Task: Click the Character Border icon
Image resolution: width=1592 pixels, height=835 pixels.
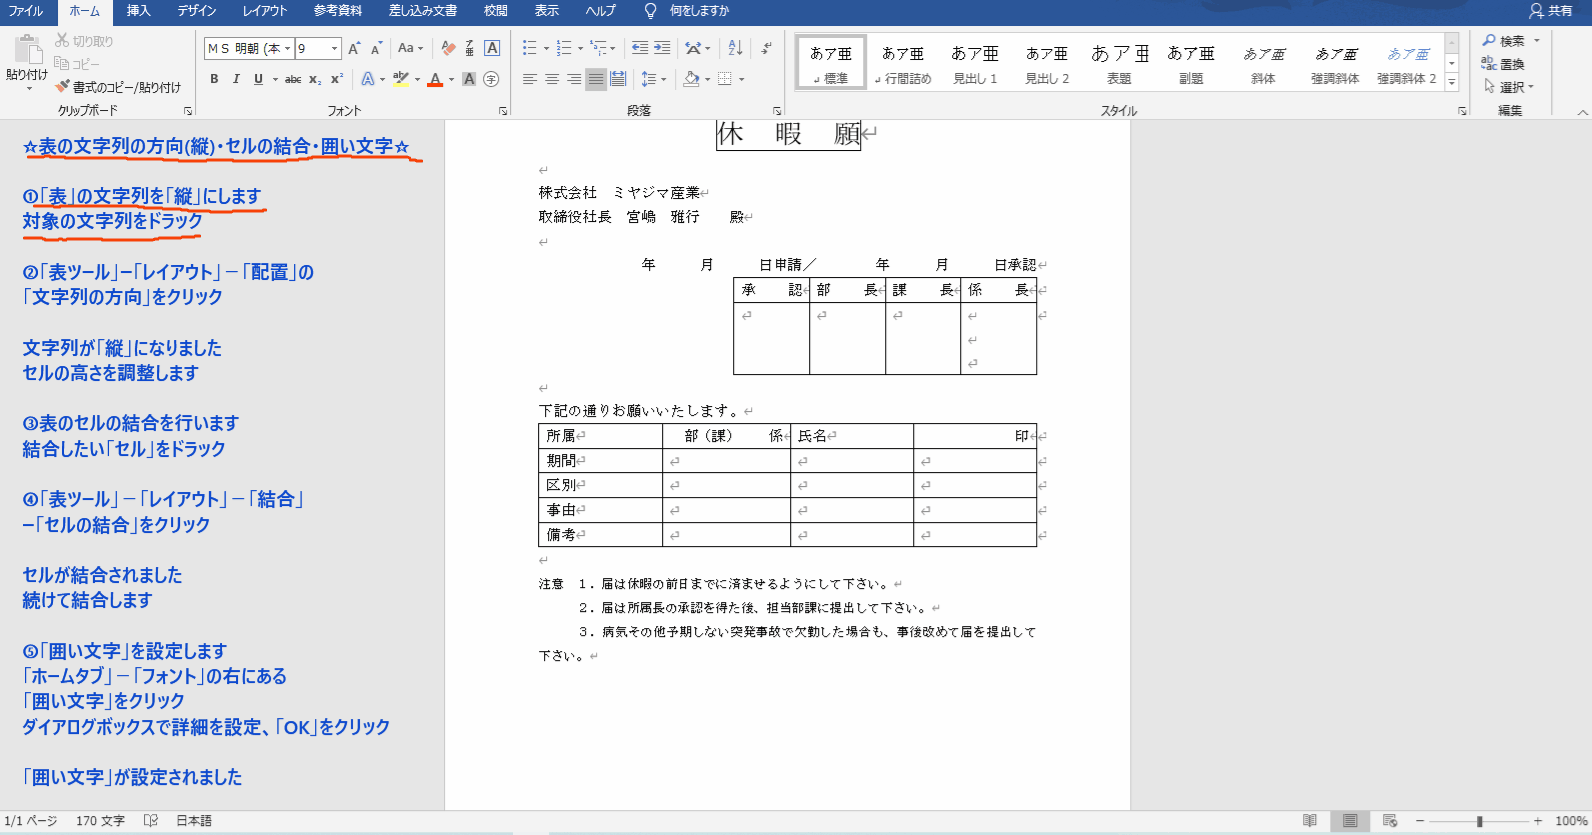Action: [x=492, y=48]
